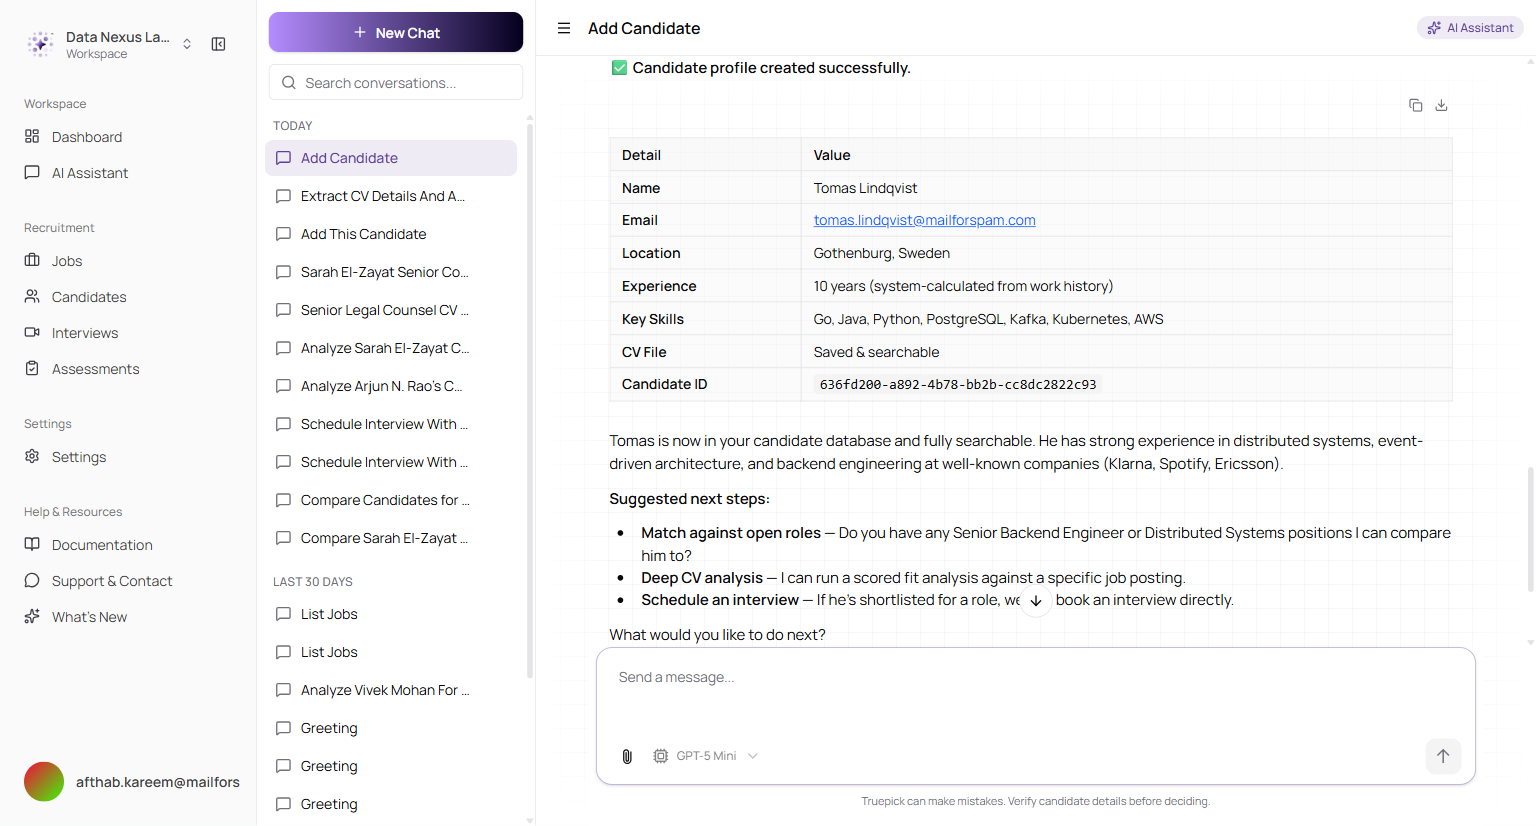Click the conversation list scrollbar
The height and width of the screenshot is (826, 1536).
coord(530,400)
